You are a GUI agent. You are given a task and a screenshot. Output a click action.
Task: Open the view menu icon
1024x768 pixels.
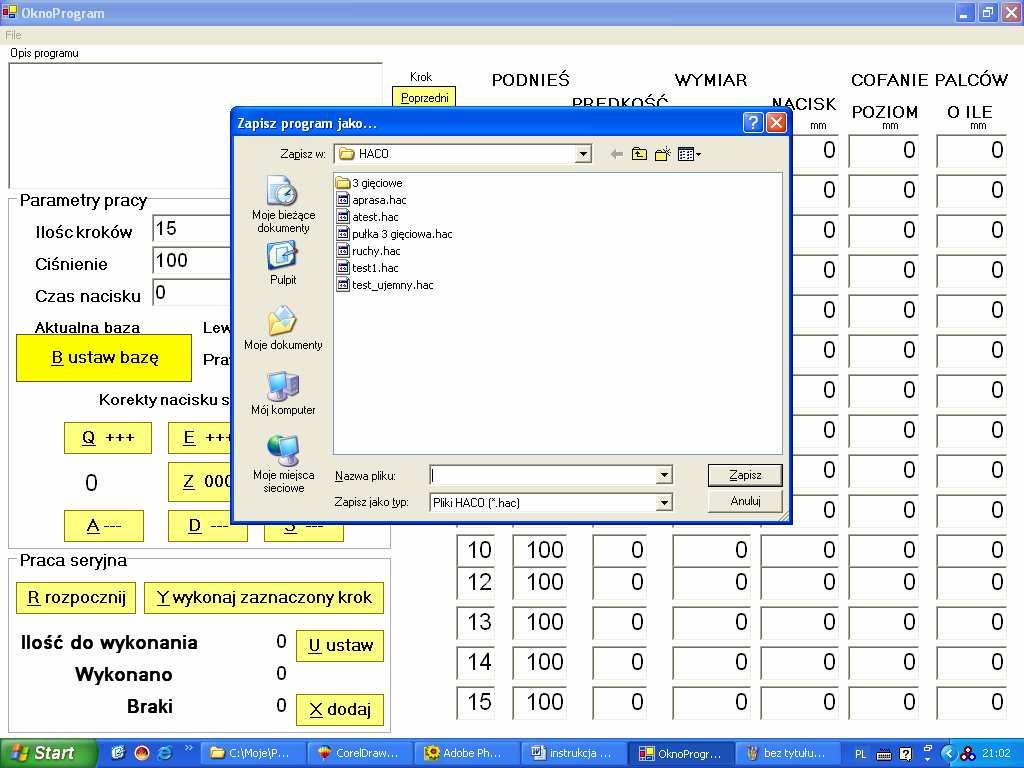[689, 154]
